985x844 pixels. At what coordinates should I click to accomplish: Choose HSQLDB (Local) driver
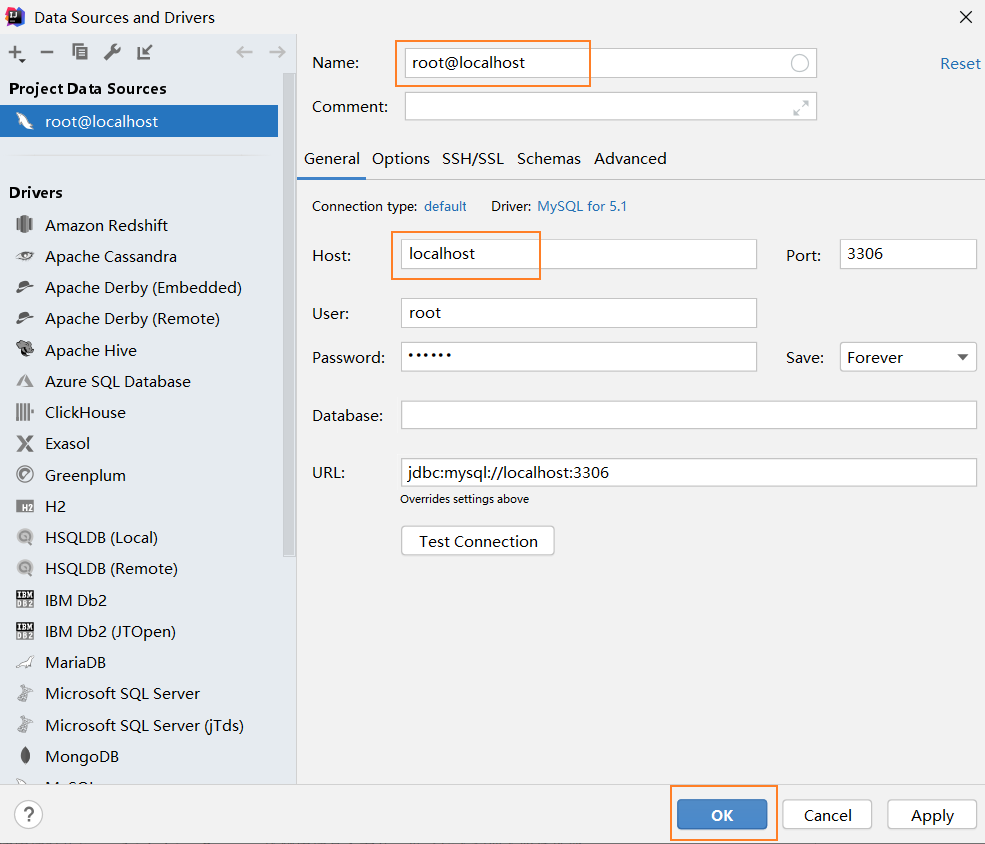click(x=101, y=538)
